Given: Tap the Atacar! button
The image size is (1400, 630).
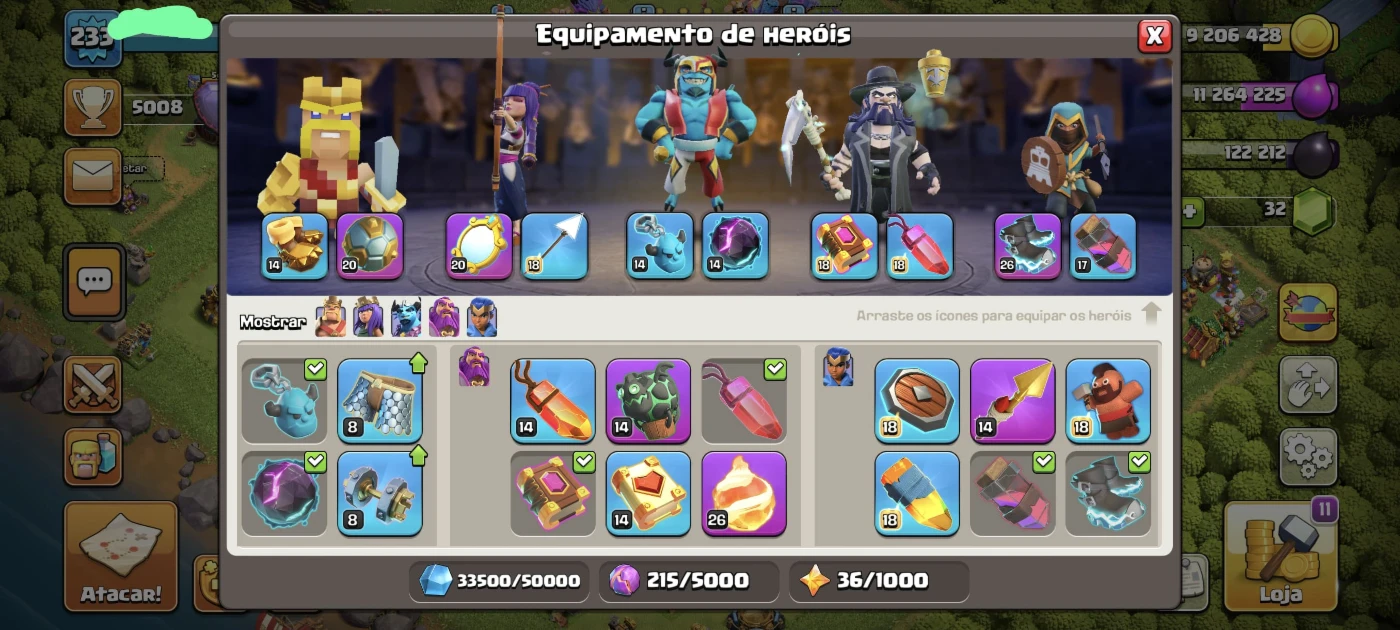Looking at the screenshot, I should pyautogui.click(x=121, y=555).
